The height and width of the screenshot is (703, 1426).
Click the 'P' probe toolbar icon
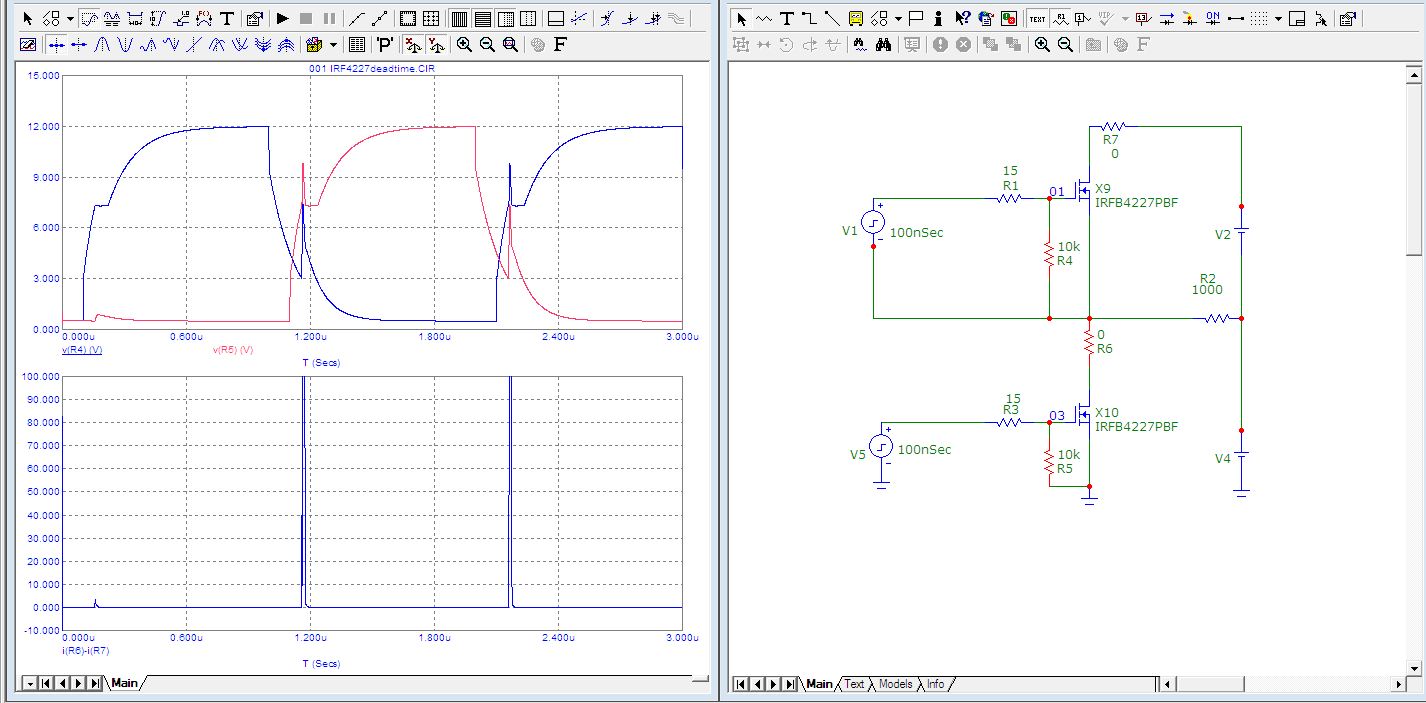384,44
